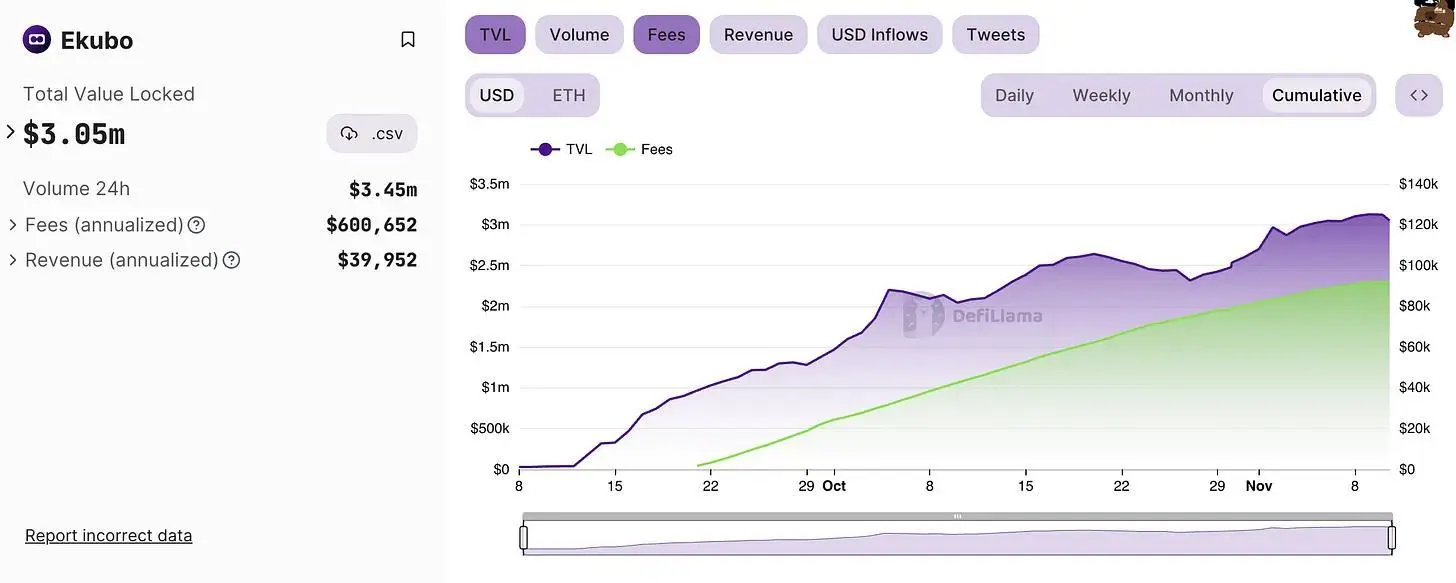Click the download icon on .csv button

coord(349,134)
